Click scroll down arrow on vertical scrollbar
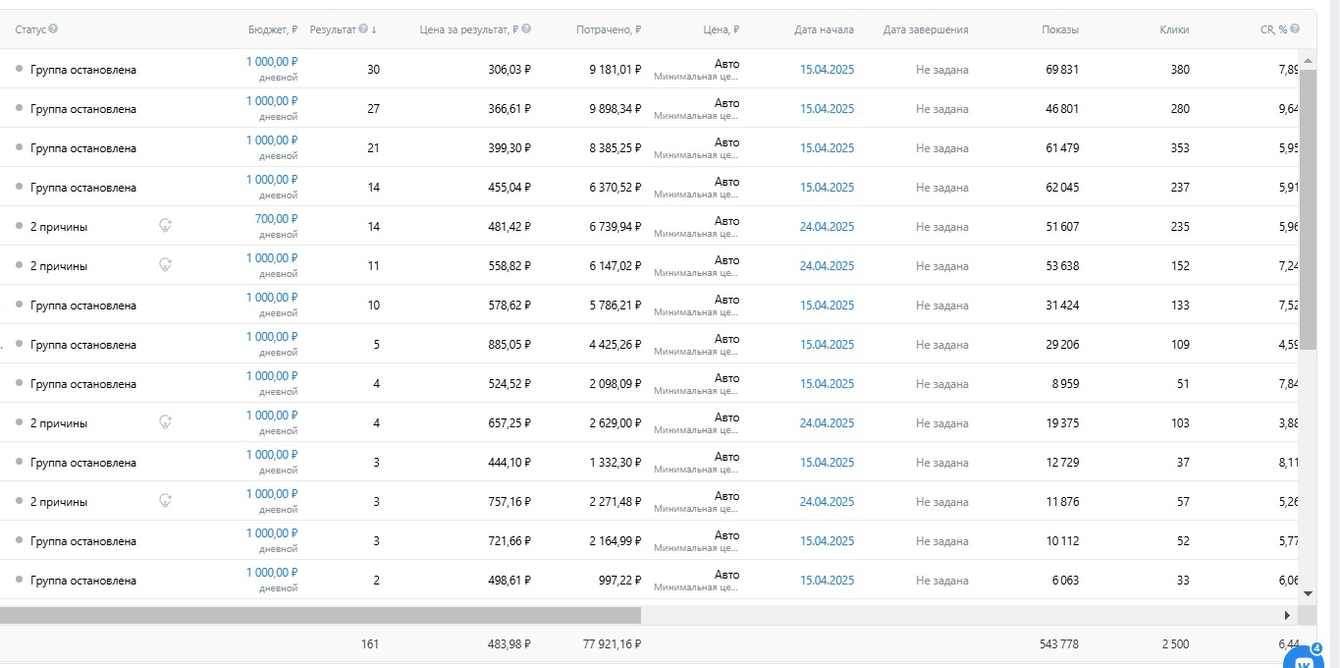This screenshot has width=1340, height=668. point(1308,593)
